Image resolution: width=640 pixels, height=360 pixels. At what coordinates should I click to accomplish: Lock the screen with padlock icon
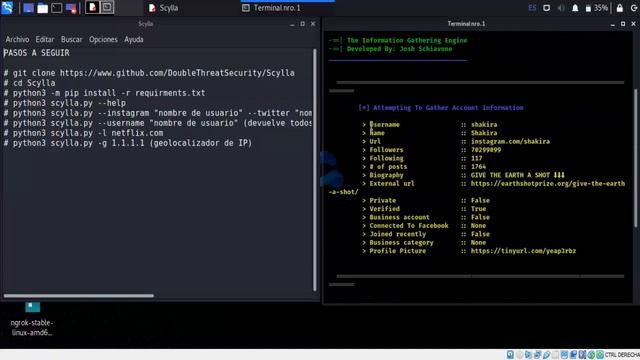(x=620, y=8)
